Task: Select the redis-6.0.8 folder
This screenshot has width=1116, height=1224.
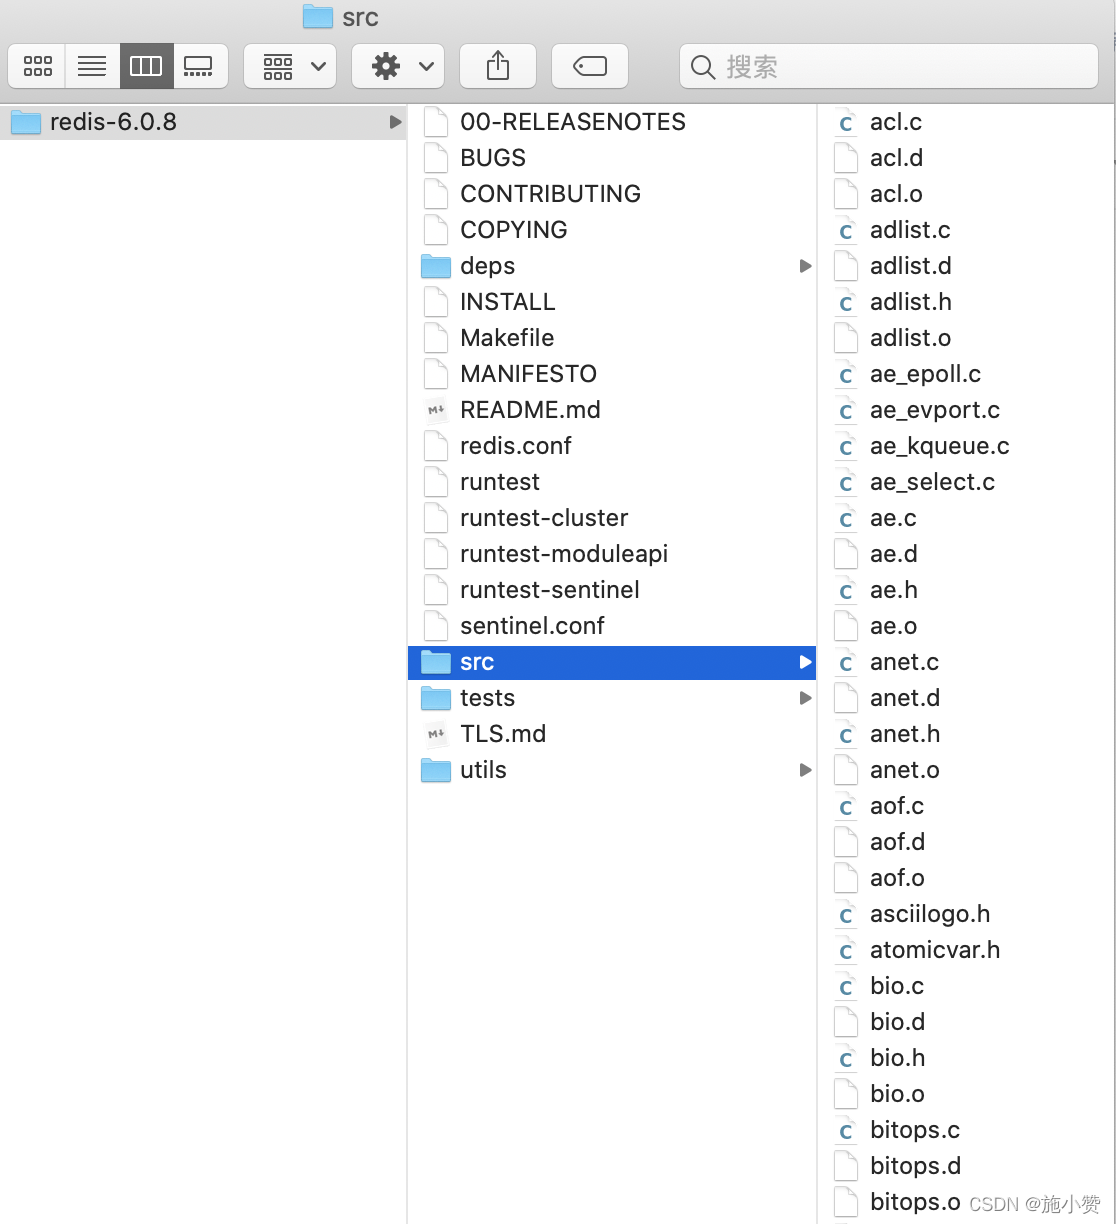Action: click(x=203, y=122)
